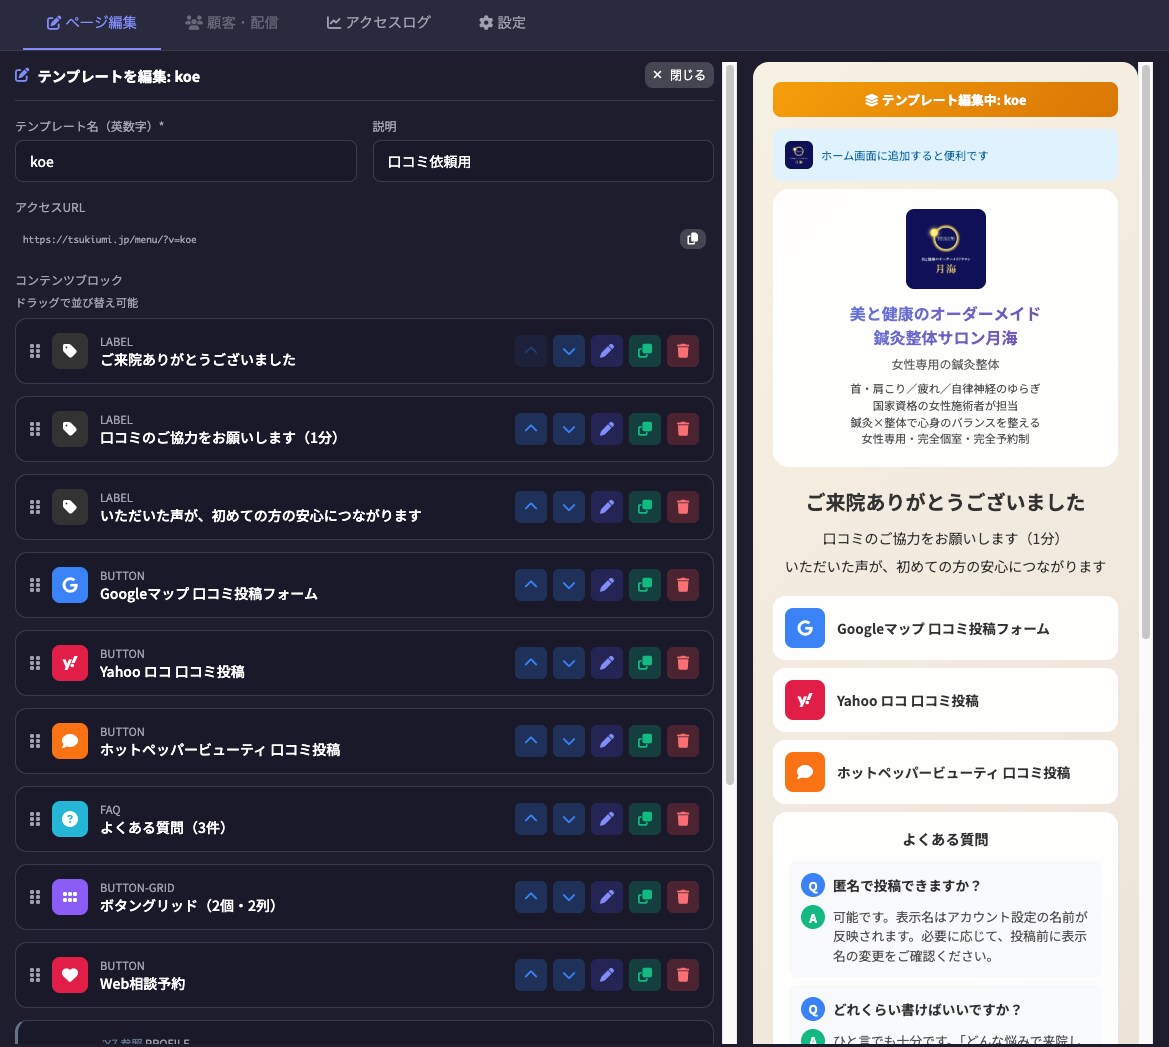This screenshot has width=1169, height=1047.
Task: Click Googleマップ 口コミ投稿フォーム in the preview
Action: pyautogui.click(x=945, y=628)
